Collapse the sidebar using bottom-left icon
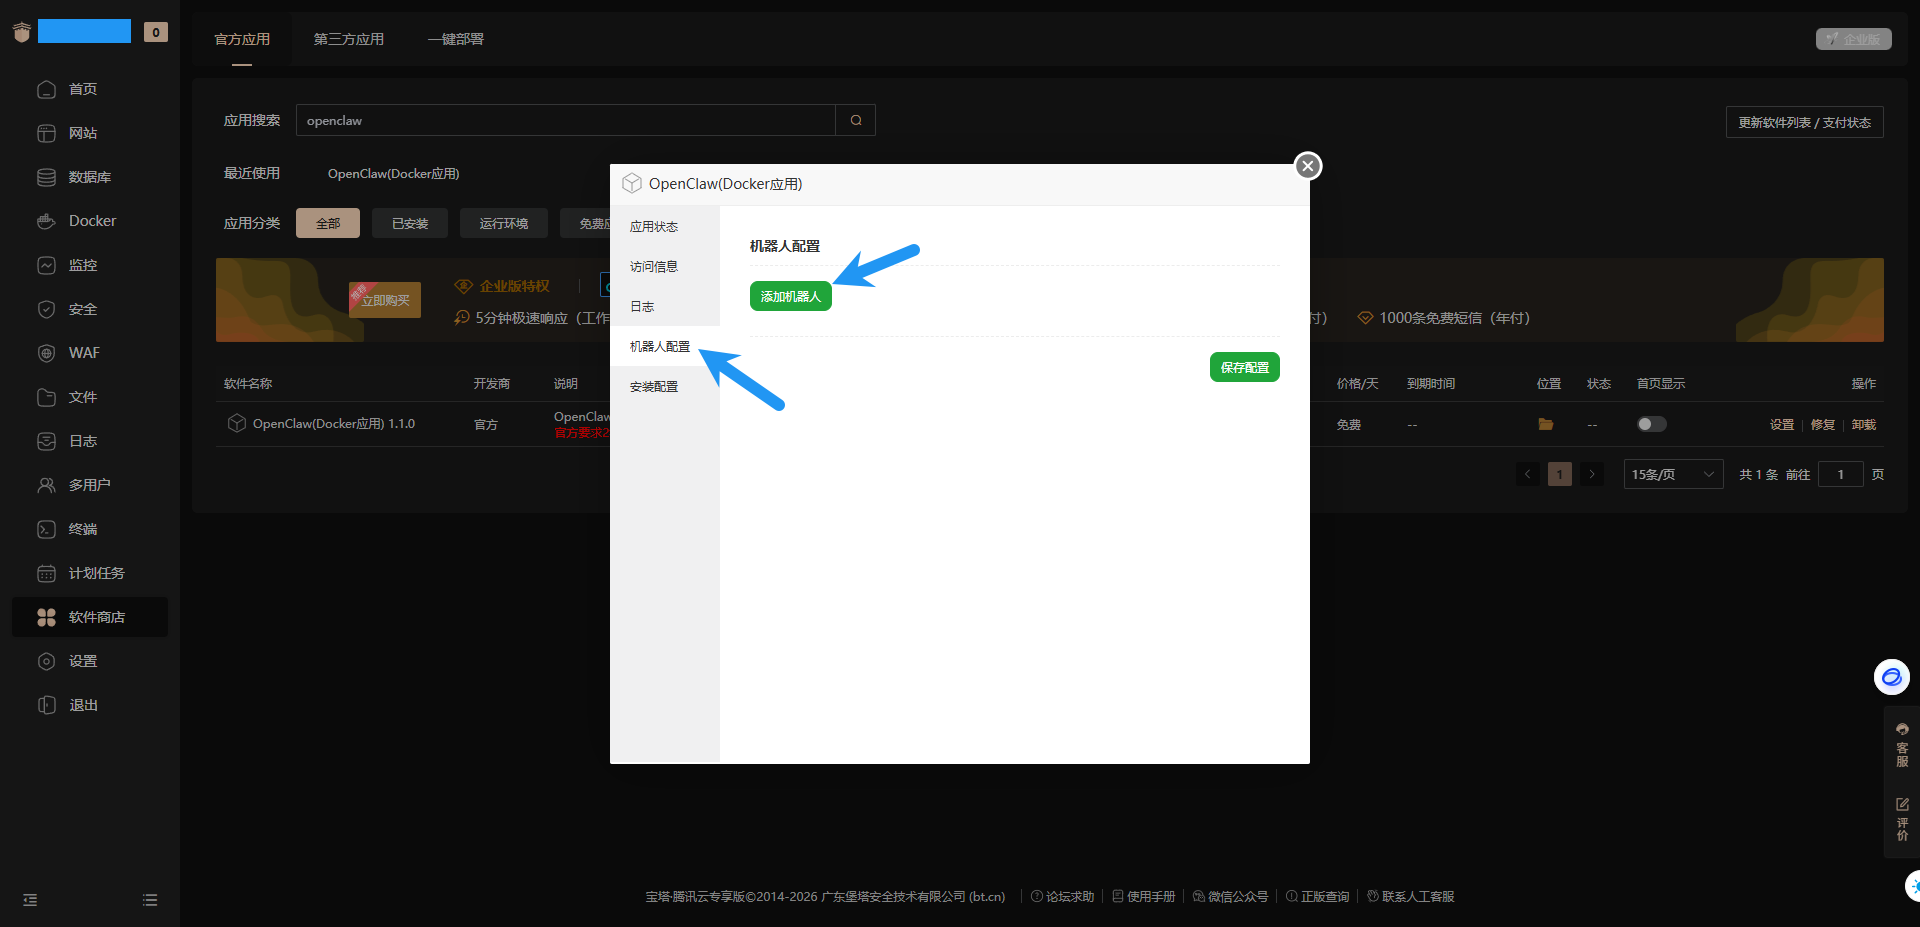Screen dimensions: 1920x927 coord(30,900)
